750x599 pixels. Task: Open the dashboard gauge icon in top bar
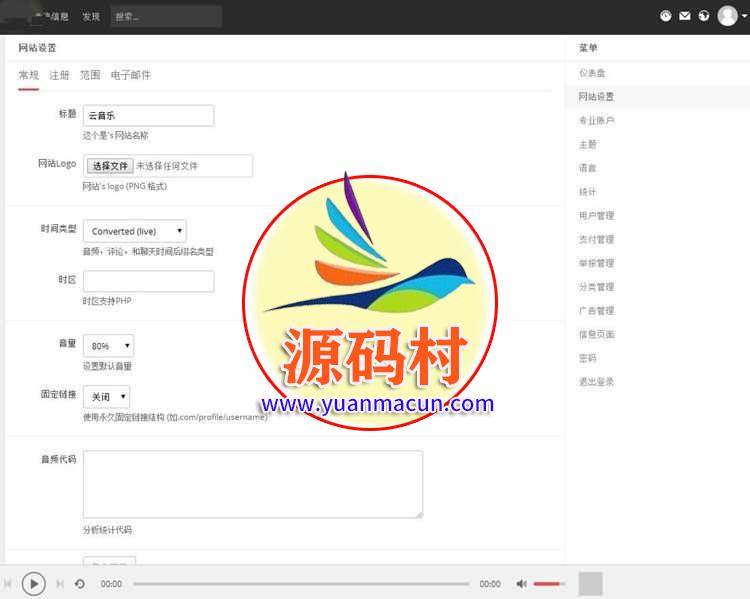tap(665, 16)
